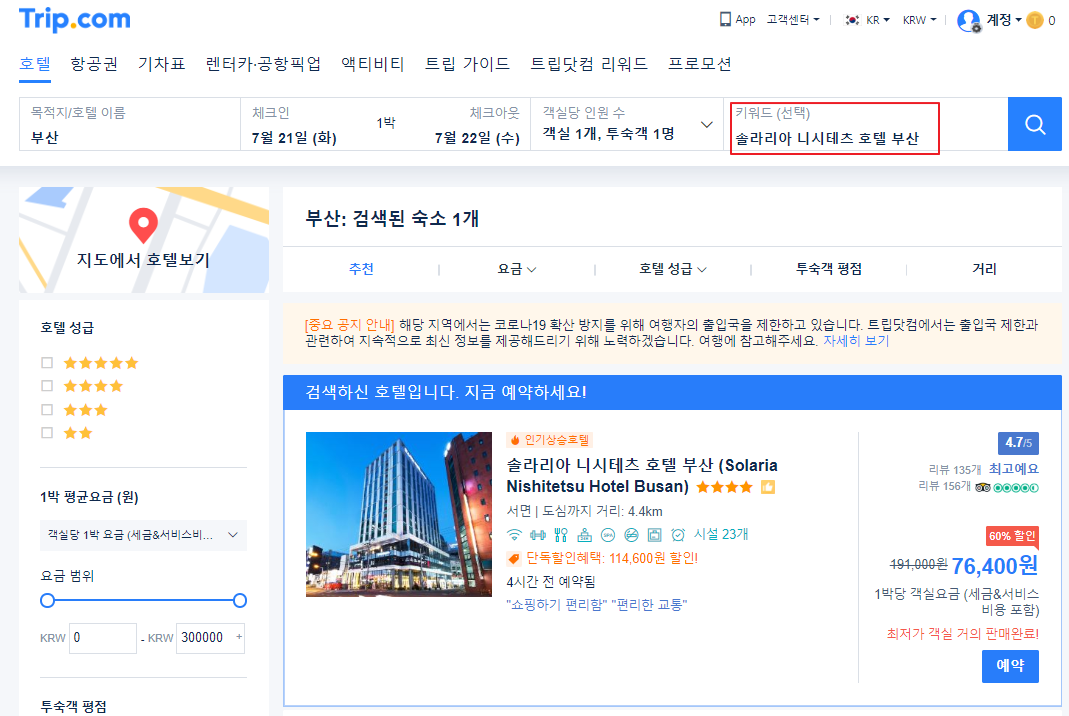Click the flame icon on trending hotel badge
The height and width of the screenshot is (716, 1069).
[x=515, y=441]
